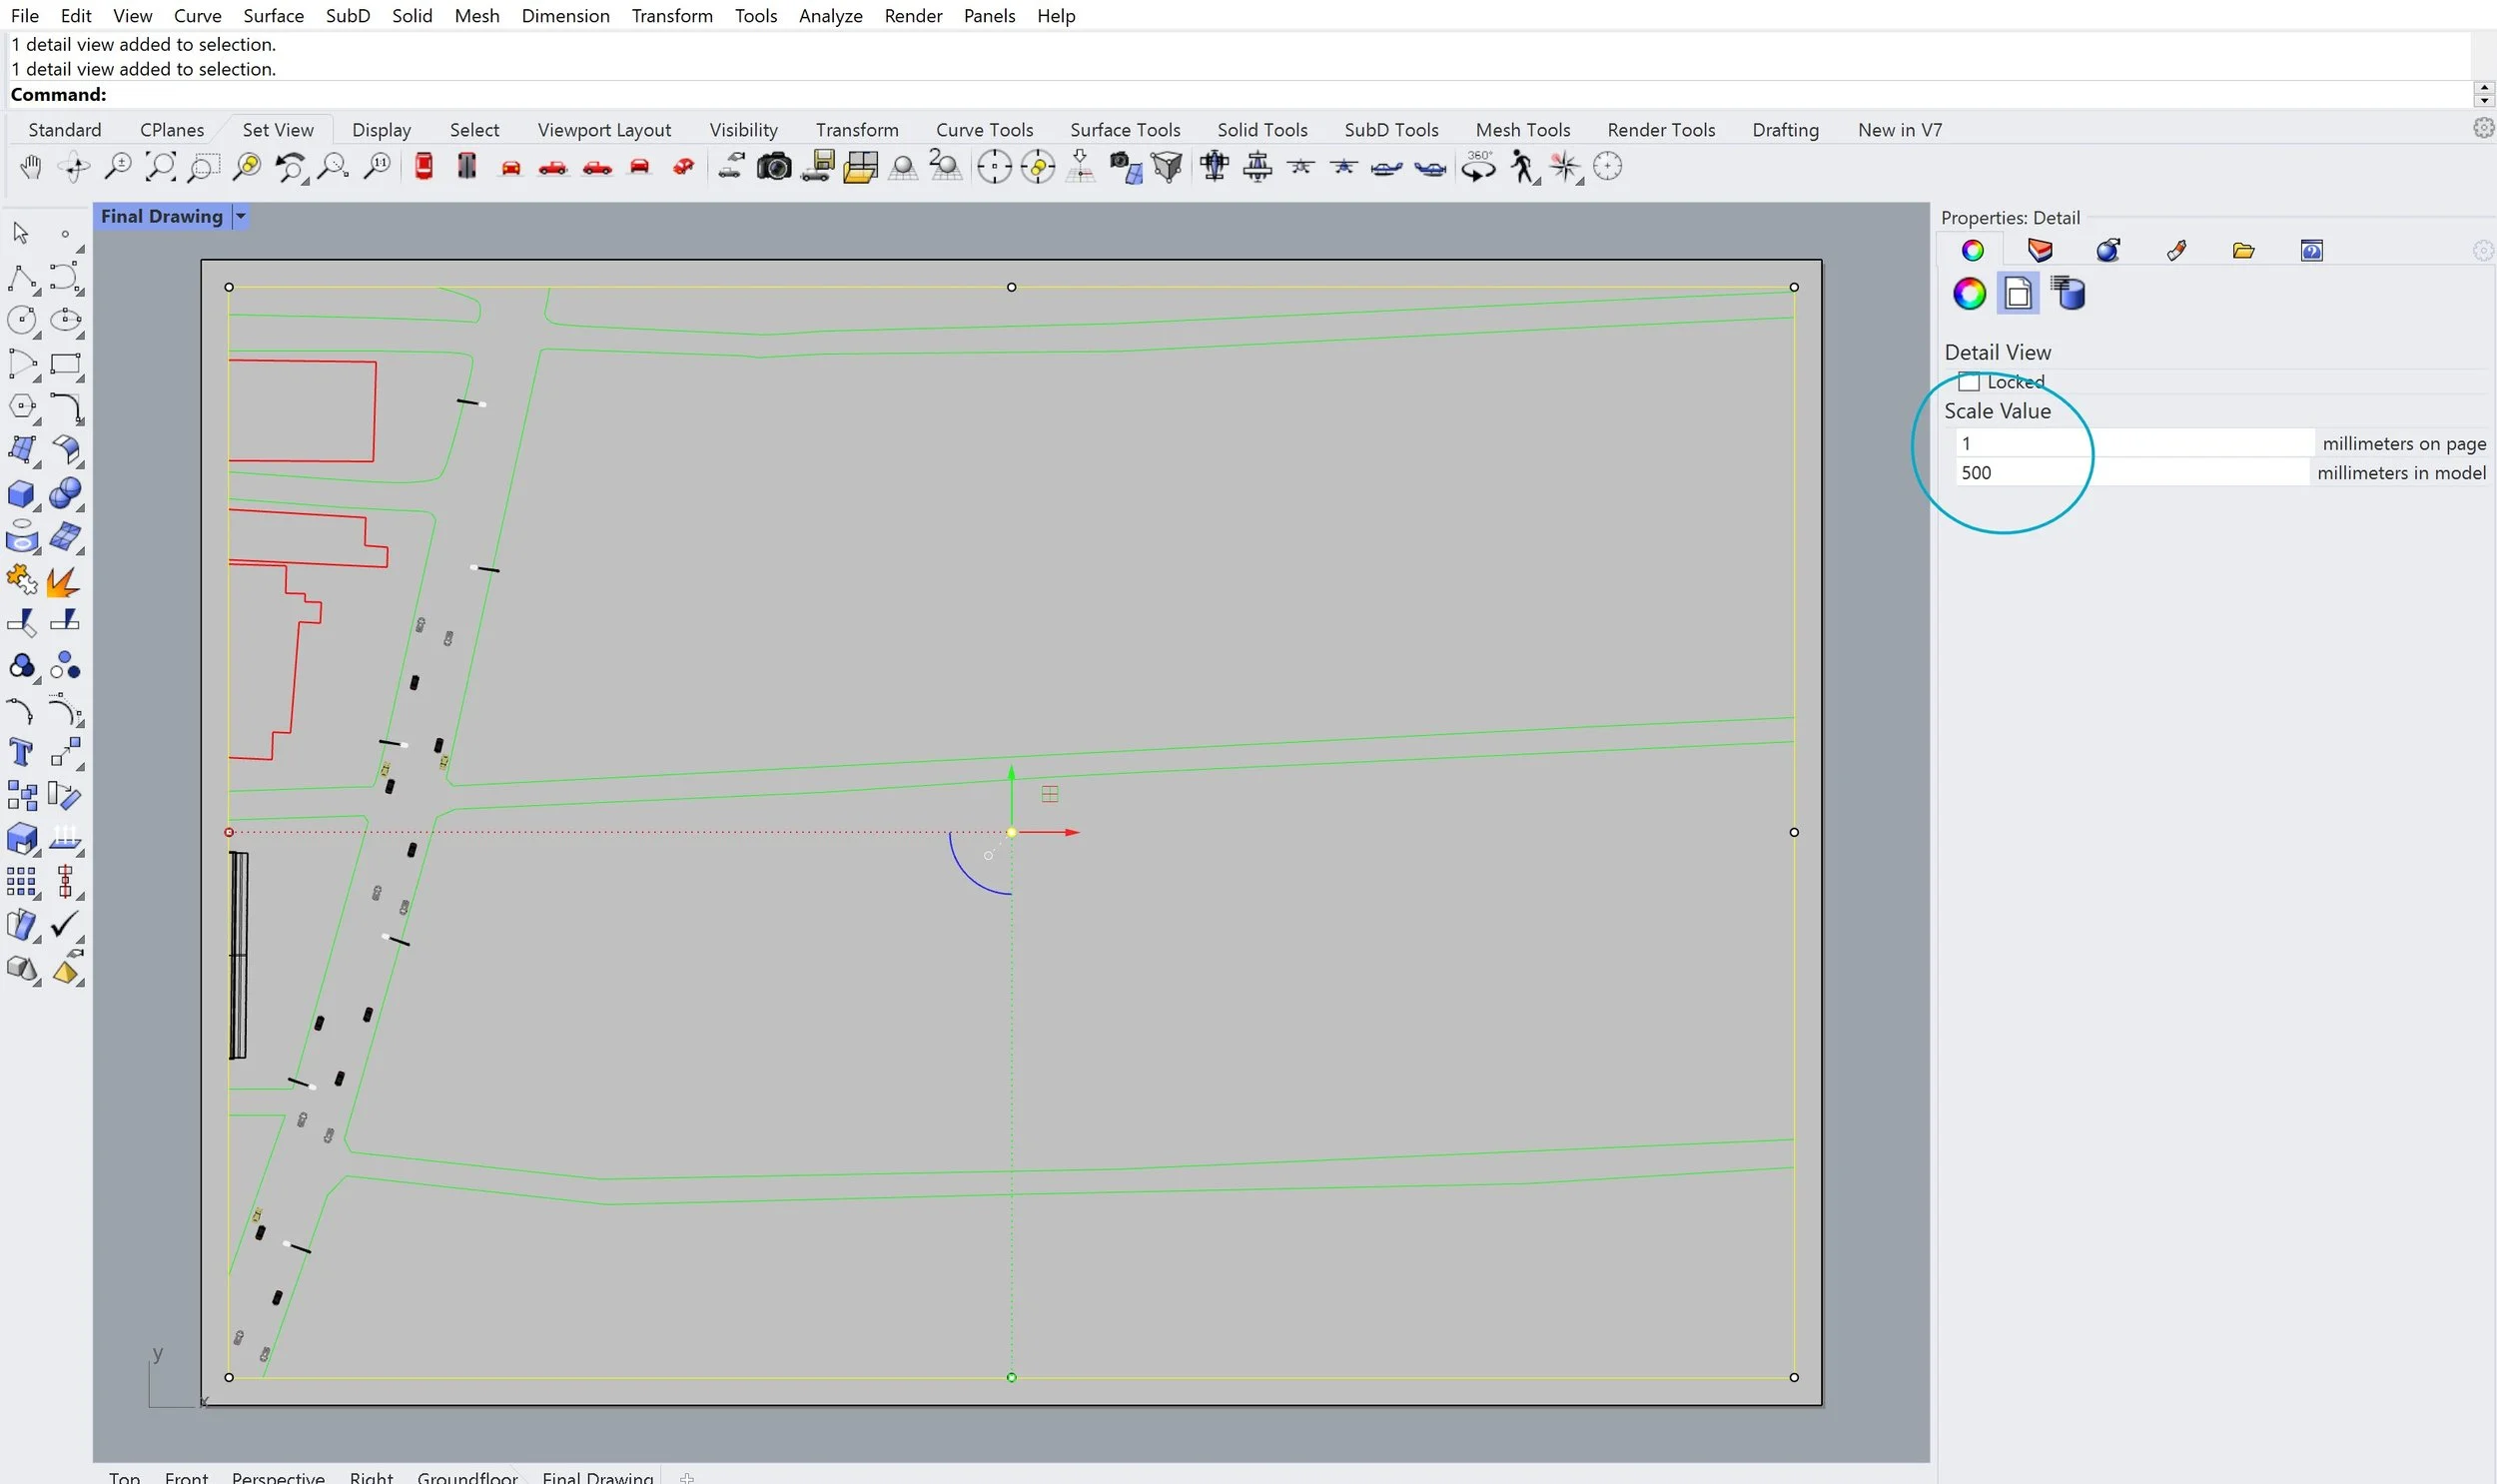Select the Walk About icon

click(1522, 167)
